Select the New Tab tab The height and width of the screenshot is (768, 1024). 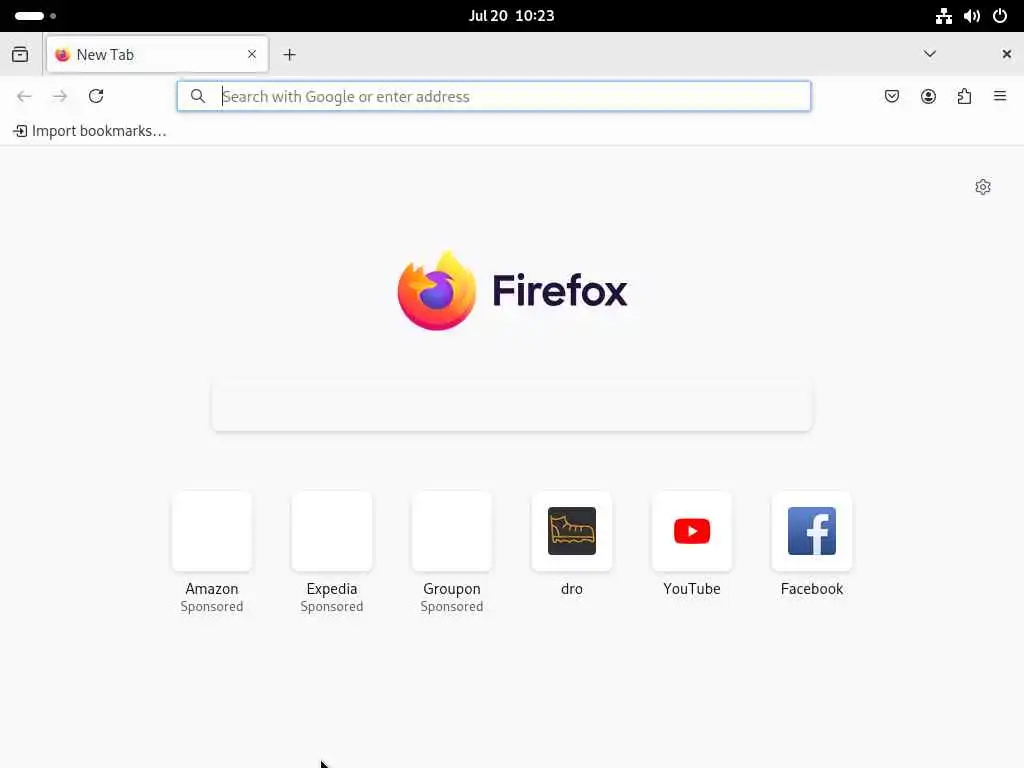click(157, 54)
